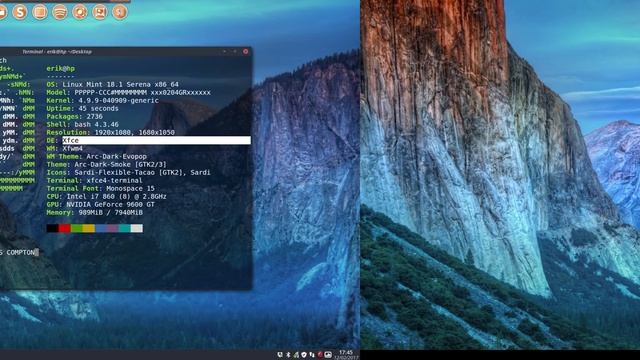Click the WM "Xfwm4" text
This screenshot has width=640, height=360.
click(72, 149)
